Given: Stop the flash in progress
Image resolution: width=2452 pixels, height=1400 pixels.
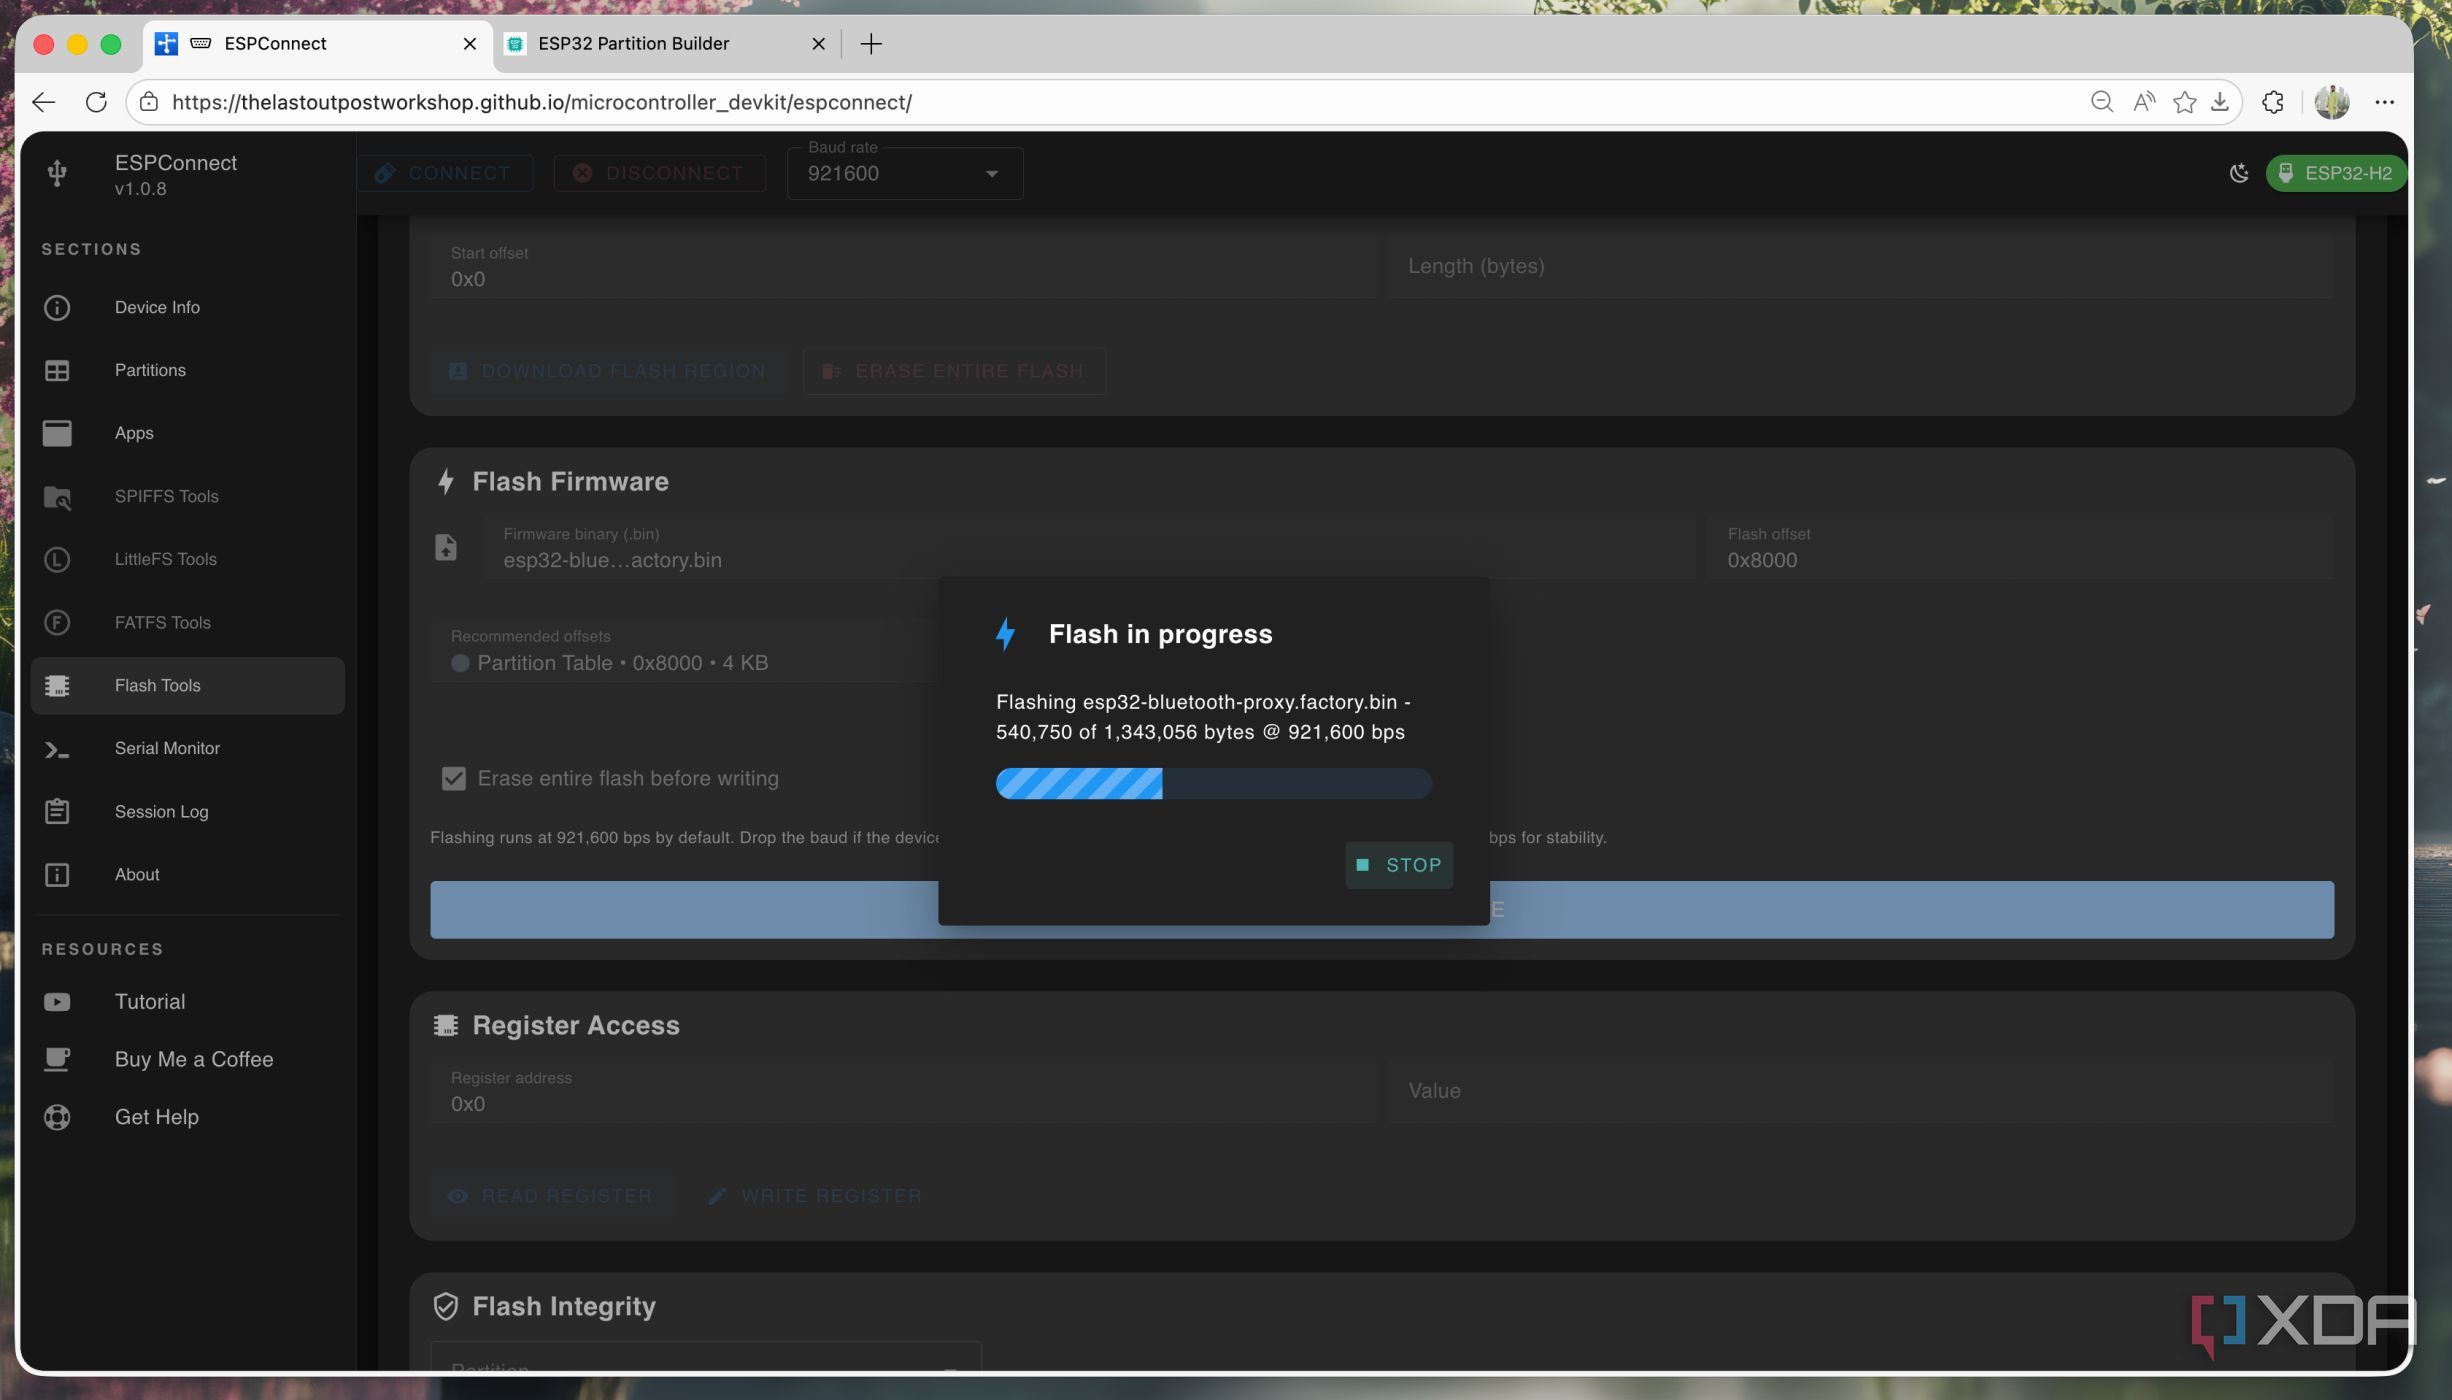Looking at the screenshot, I should 1399,865.
